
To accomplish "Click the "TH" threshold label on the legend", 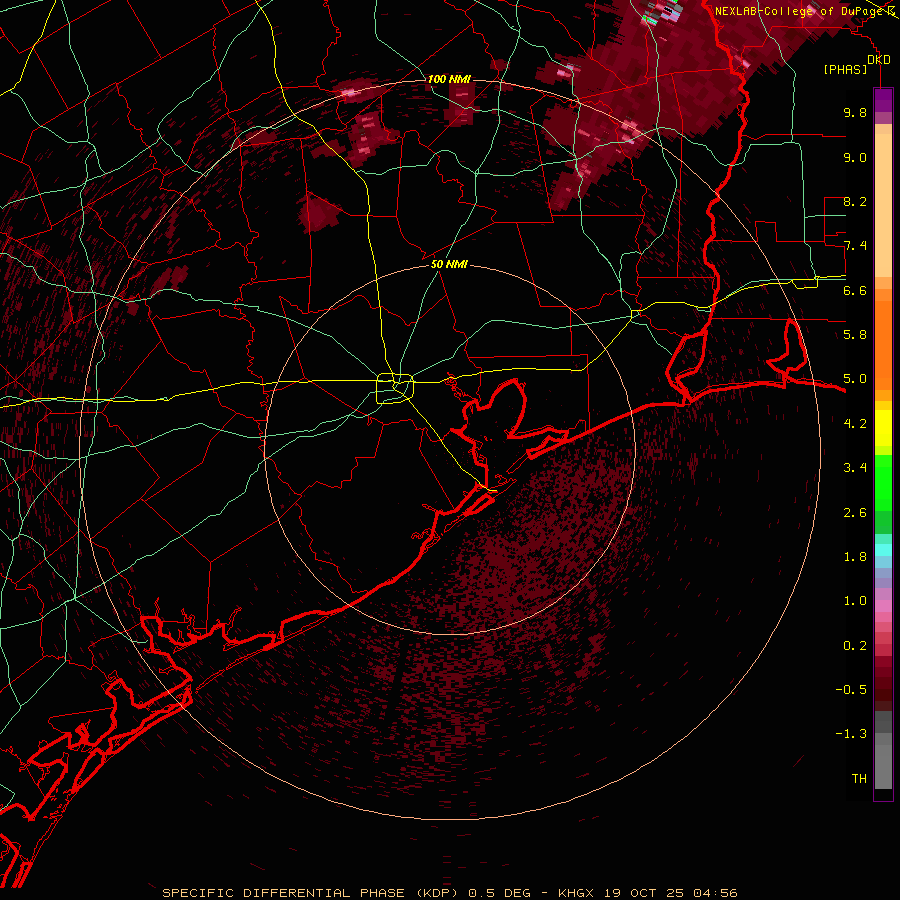I will pos(859,779).
